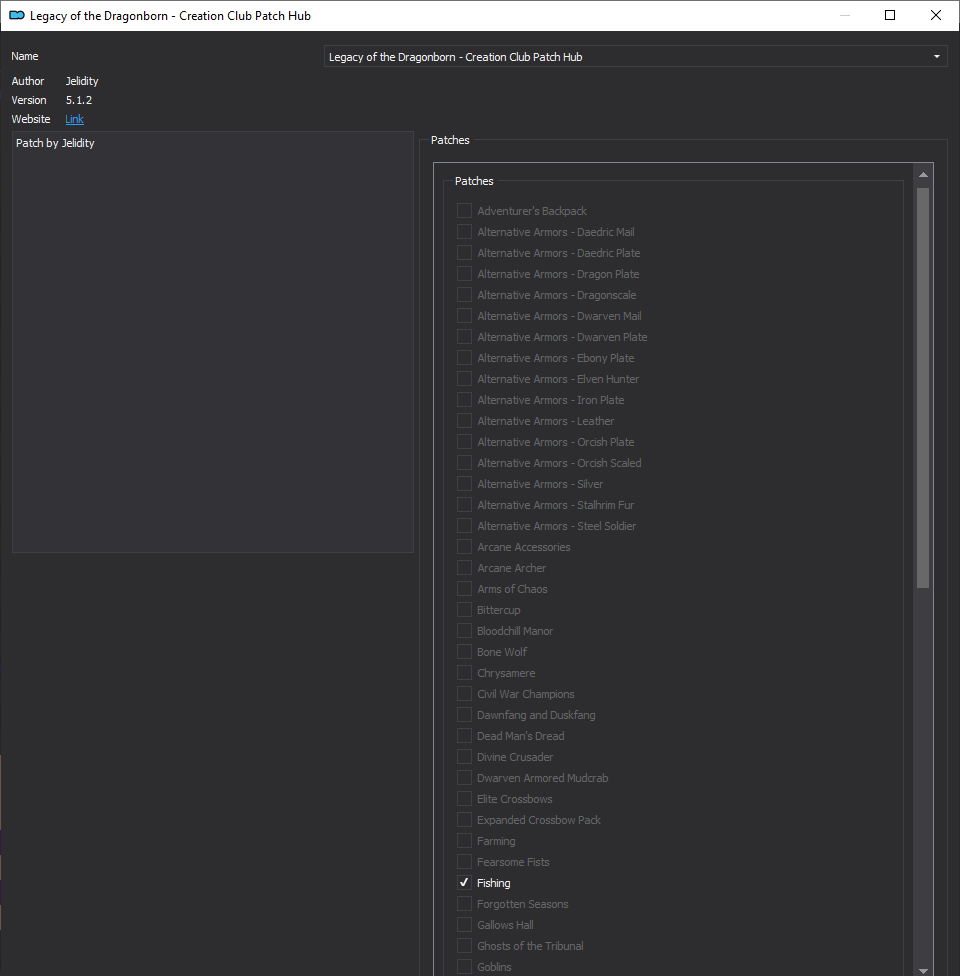Tick Alternative Armors - Silver checkbox
The width and height of the screenshot is (960, 976).
click(x=464, y=484)
